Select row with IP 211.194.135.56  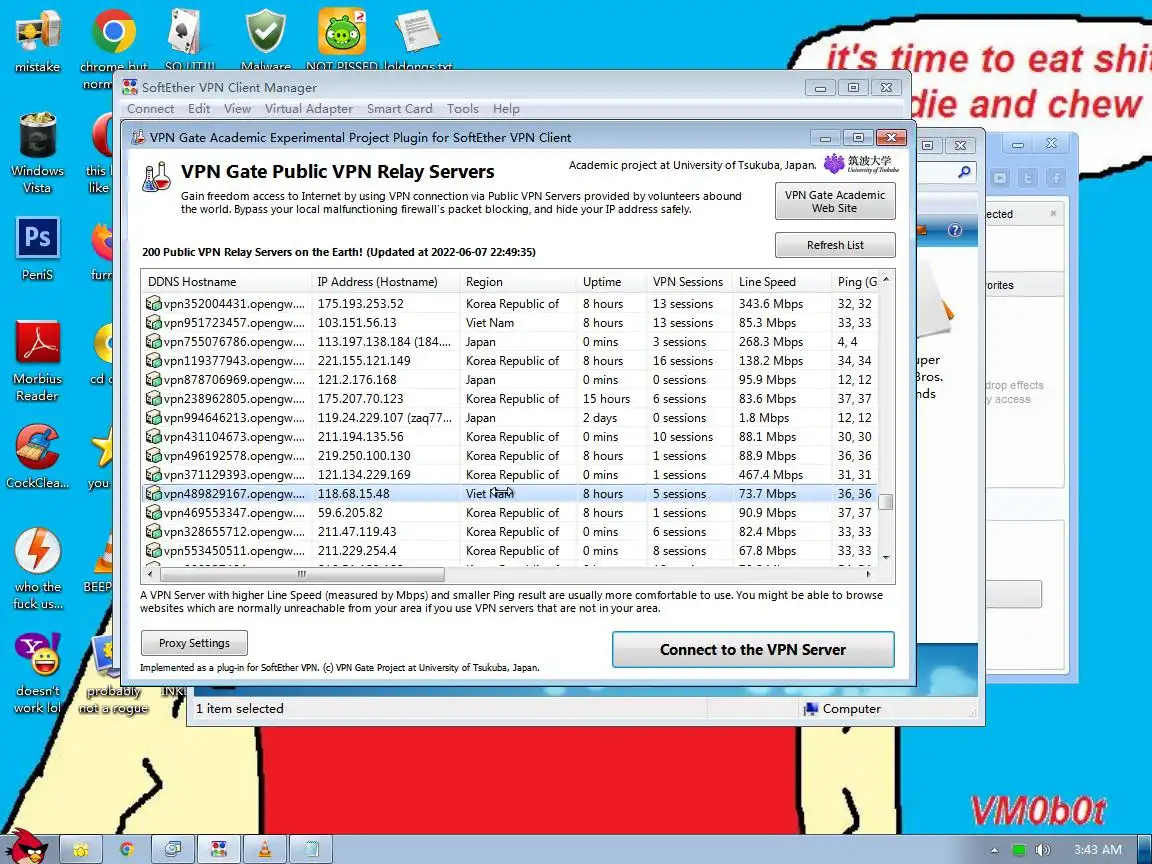pyautogui.click(x=509, y=436)
